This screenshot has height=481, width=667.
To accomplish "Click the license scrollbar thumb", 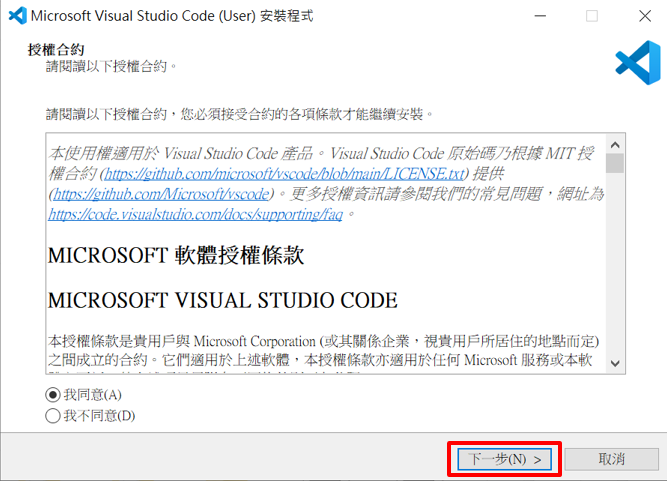I will click(x=615, y=163).
